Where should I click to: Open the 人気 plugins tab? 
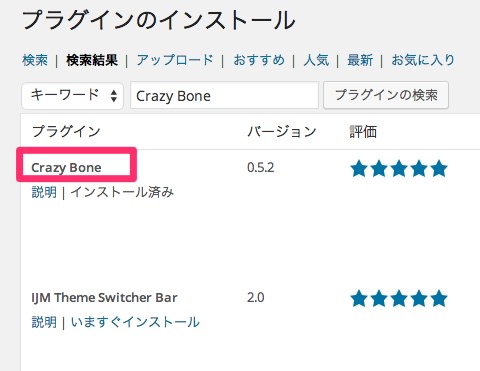tap(316, 60)
